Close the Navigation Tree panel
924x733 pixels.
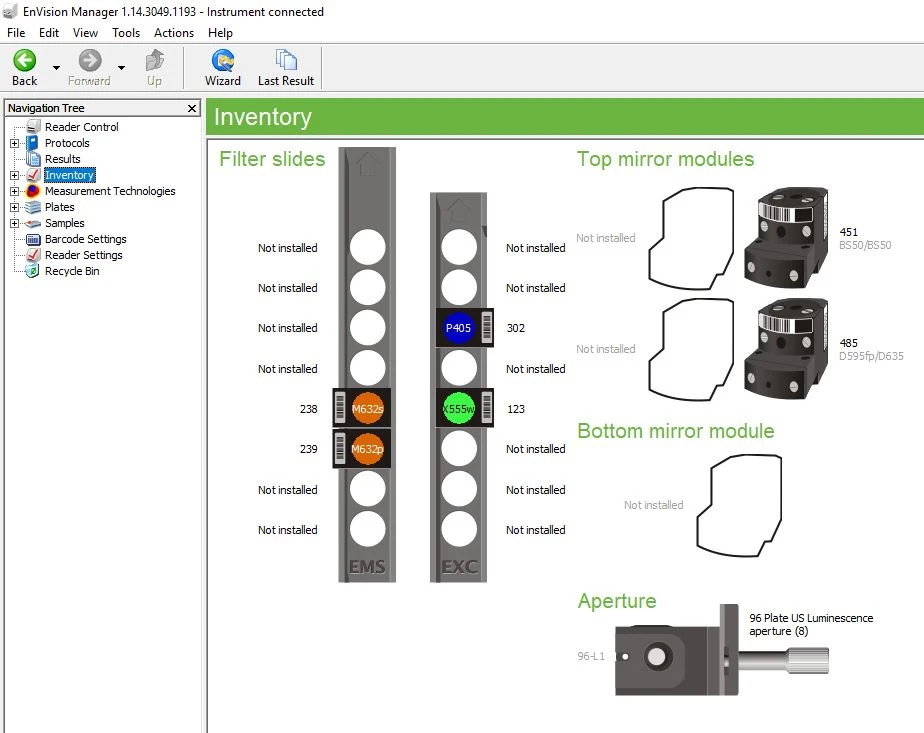click(192, 108)
